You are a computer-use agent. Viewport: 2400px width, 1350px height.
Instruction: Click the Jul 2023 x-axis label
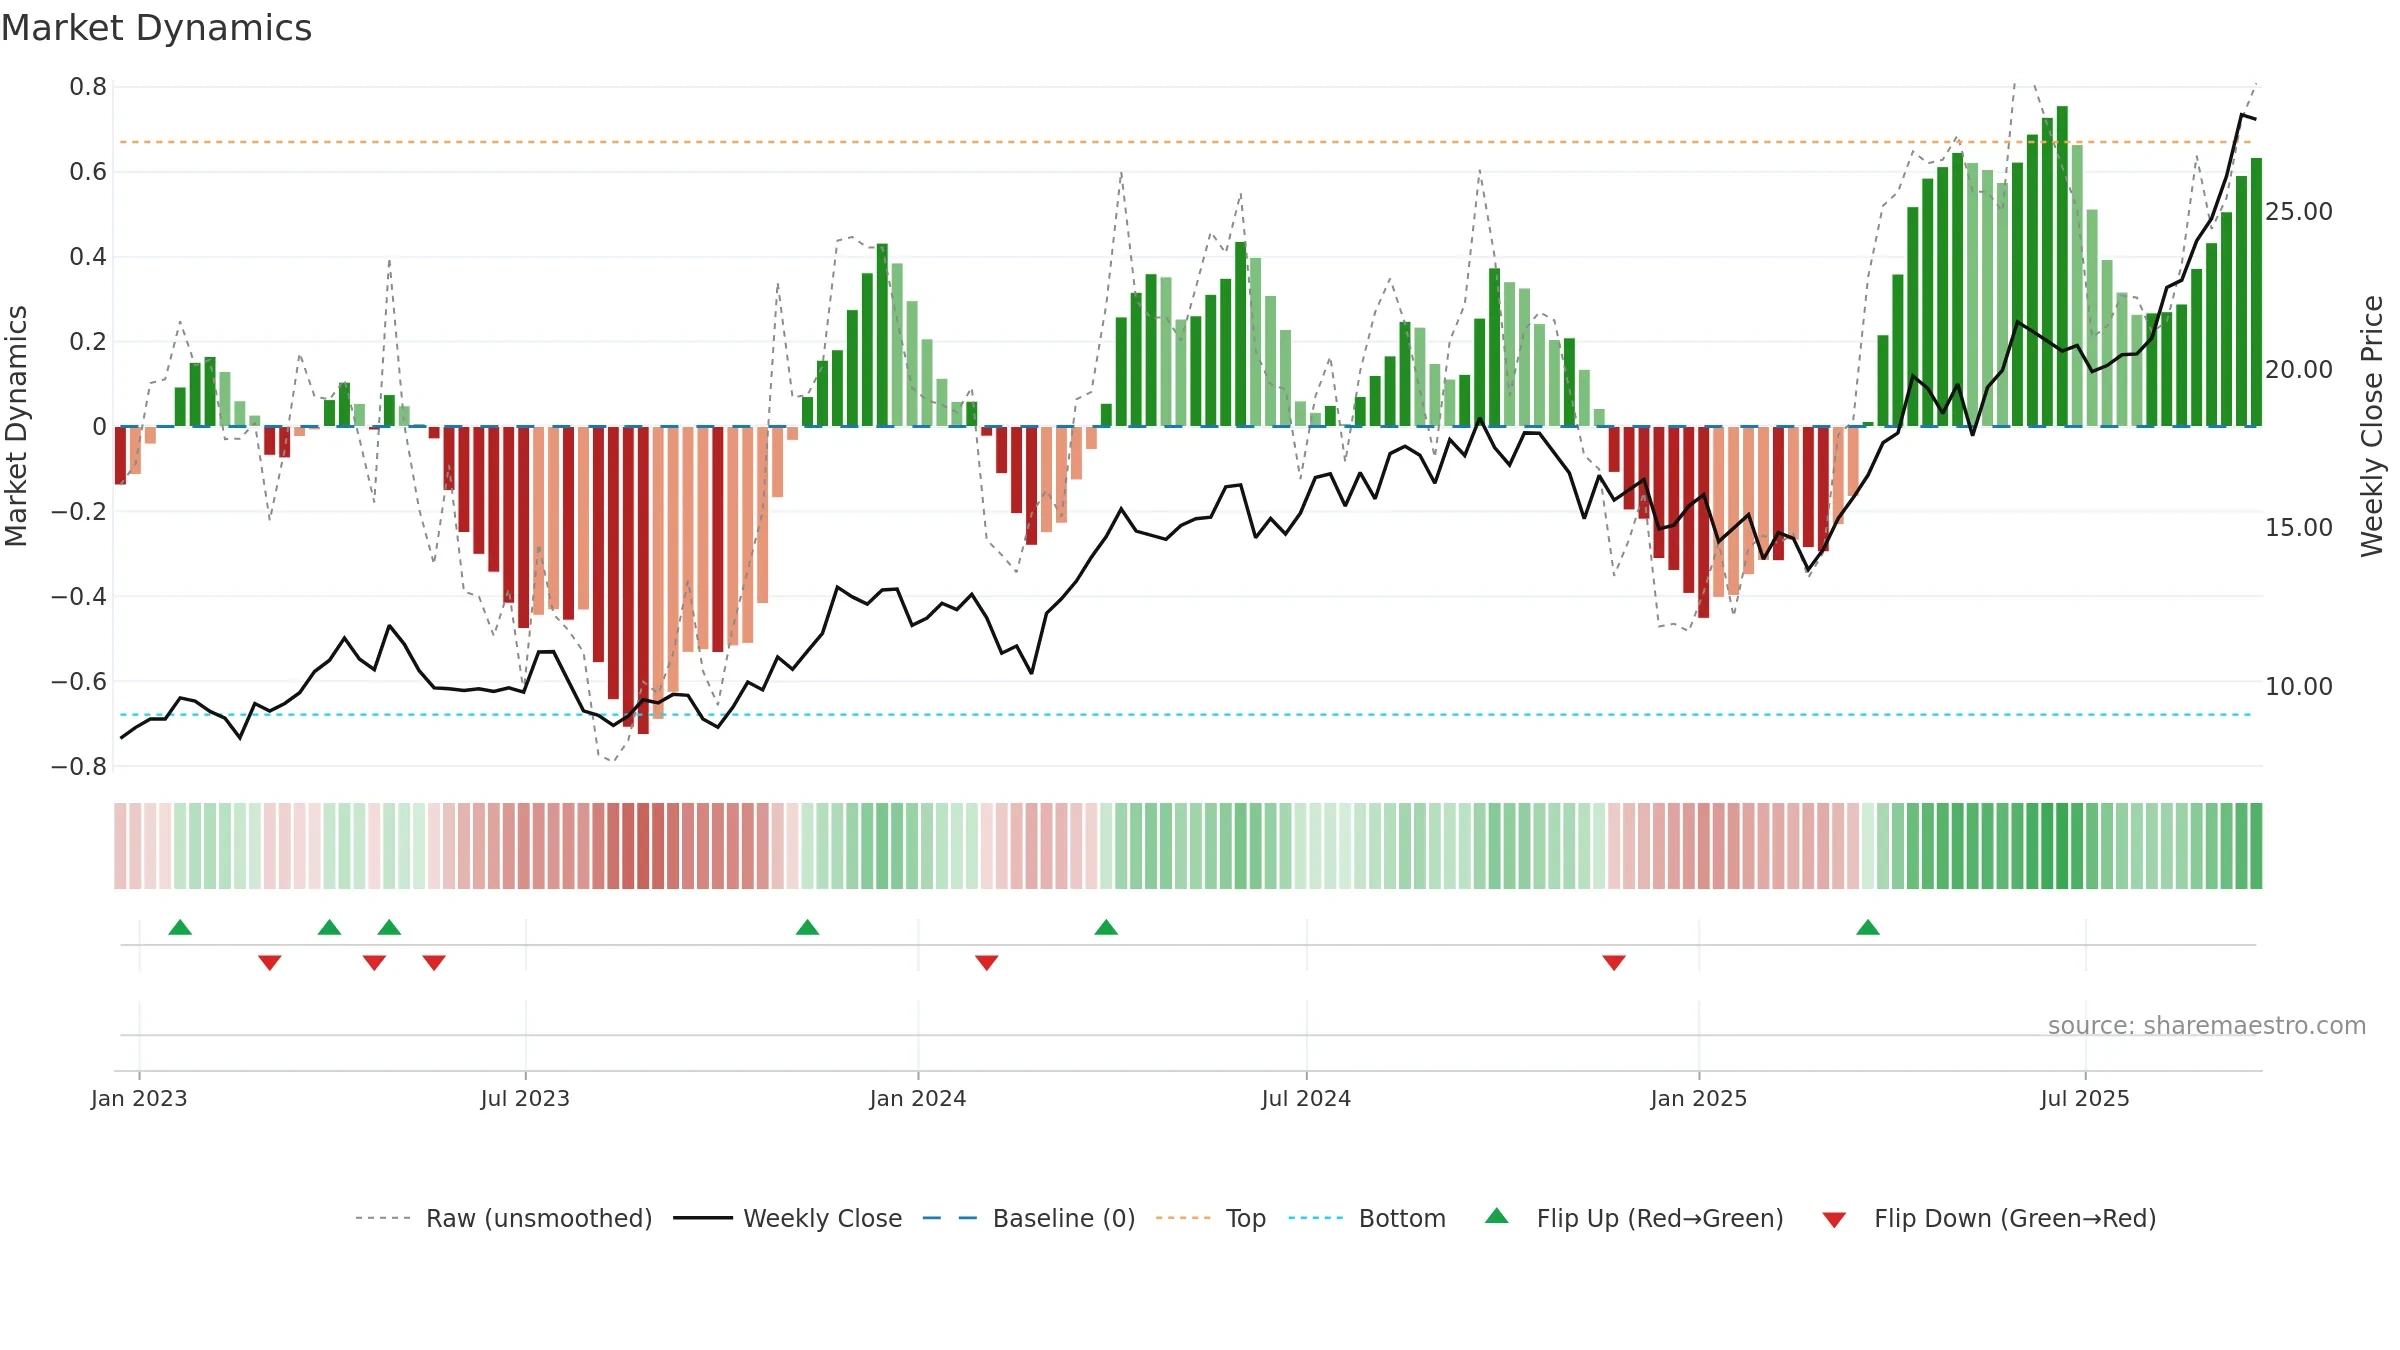click(x=525, y=1098)
